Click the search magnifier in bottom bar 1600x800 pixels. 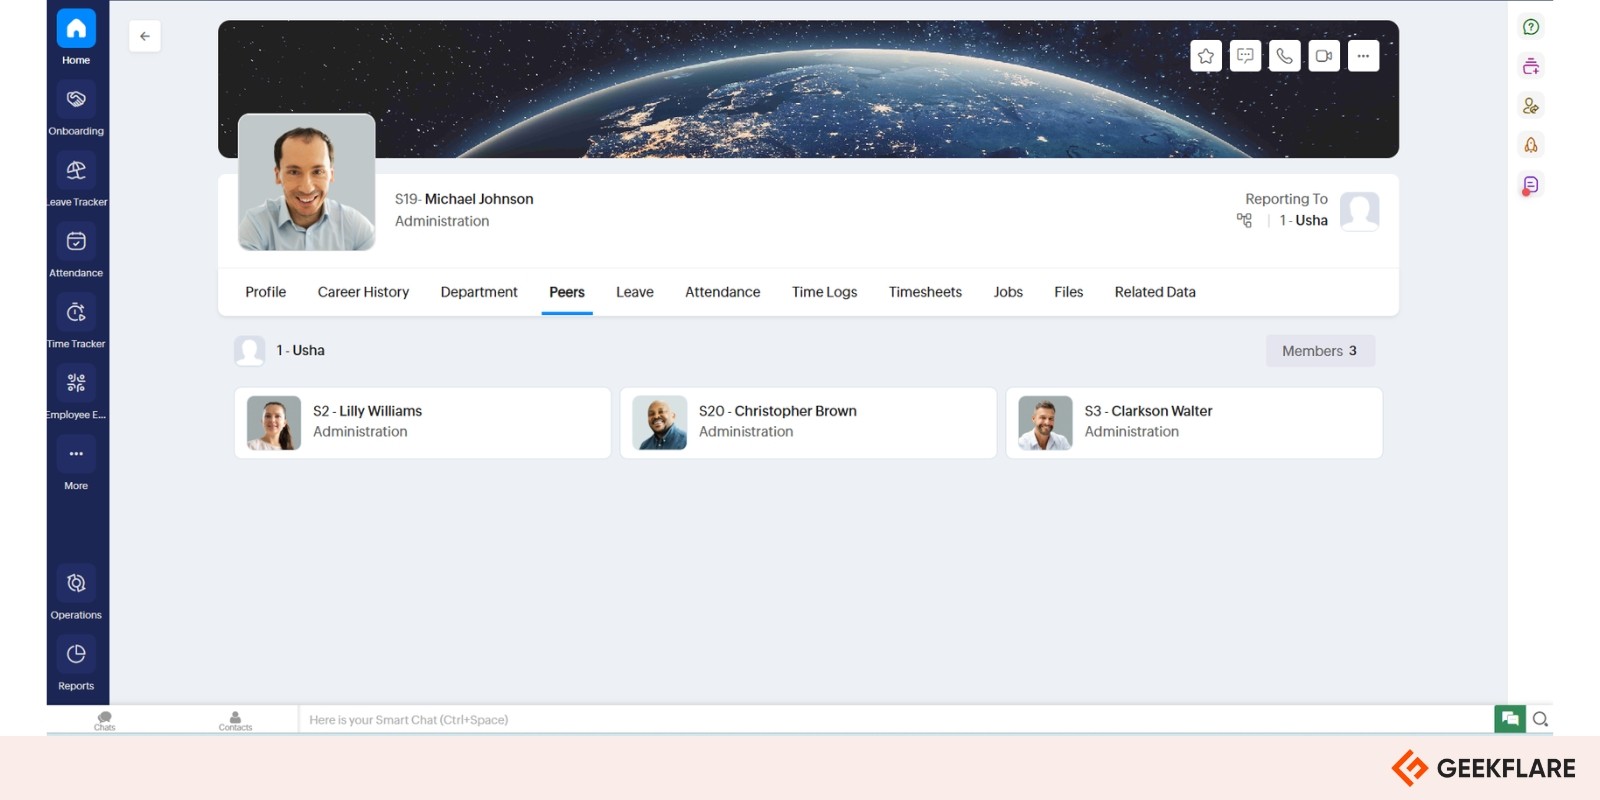pyautogui.click(x=1540, y=719)
